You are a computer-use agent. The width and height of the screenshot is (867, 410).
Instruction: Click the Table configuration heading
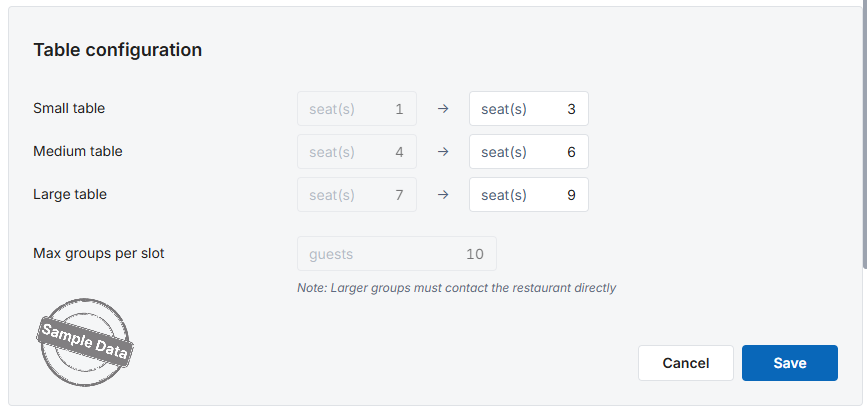(x=118, y=50)
